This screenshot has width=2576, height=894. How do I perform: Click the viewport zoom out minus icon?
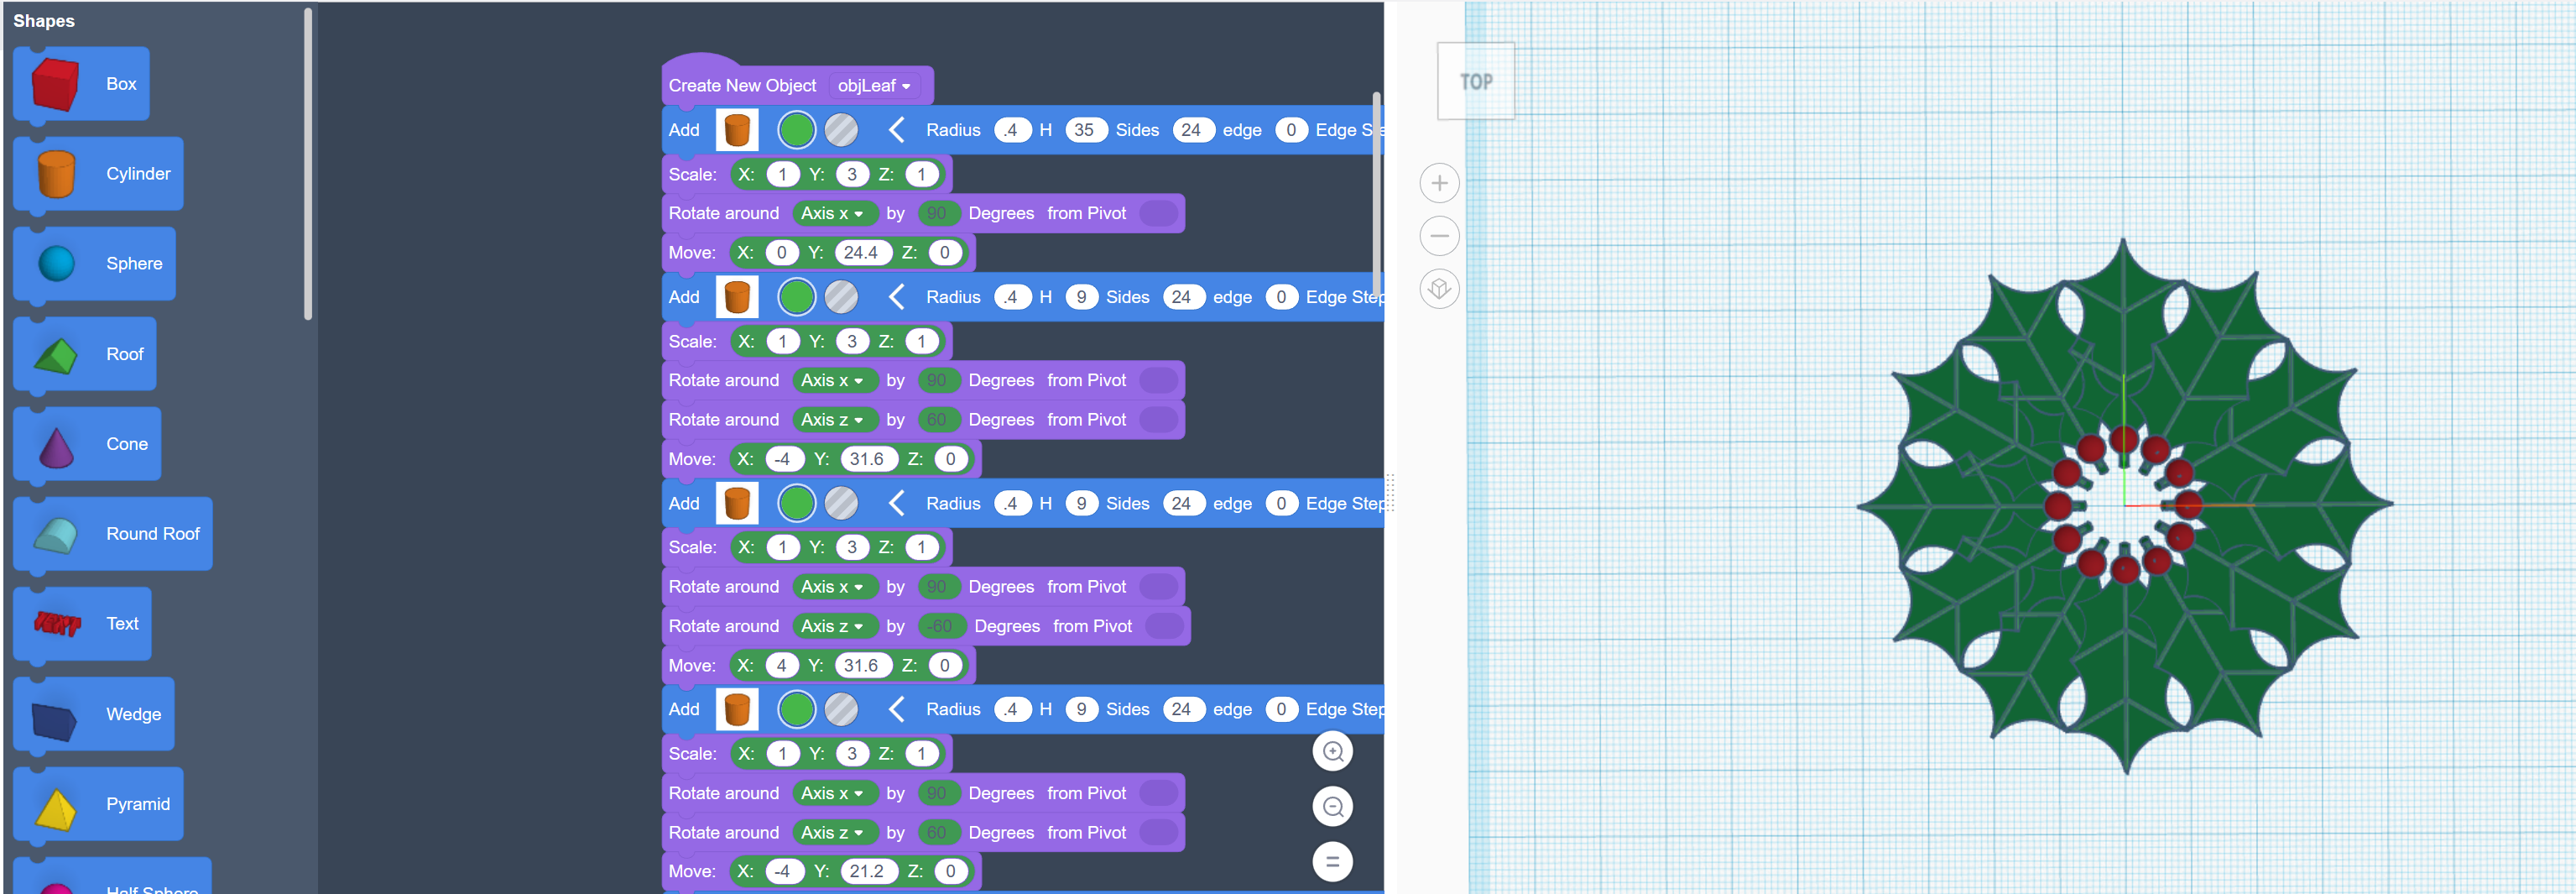tap(1439, 236)
